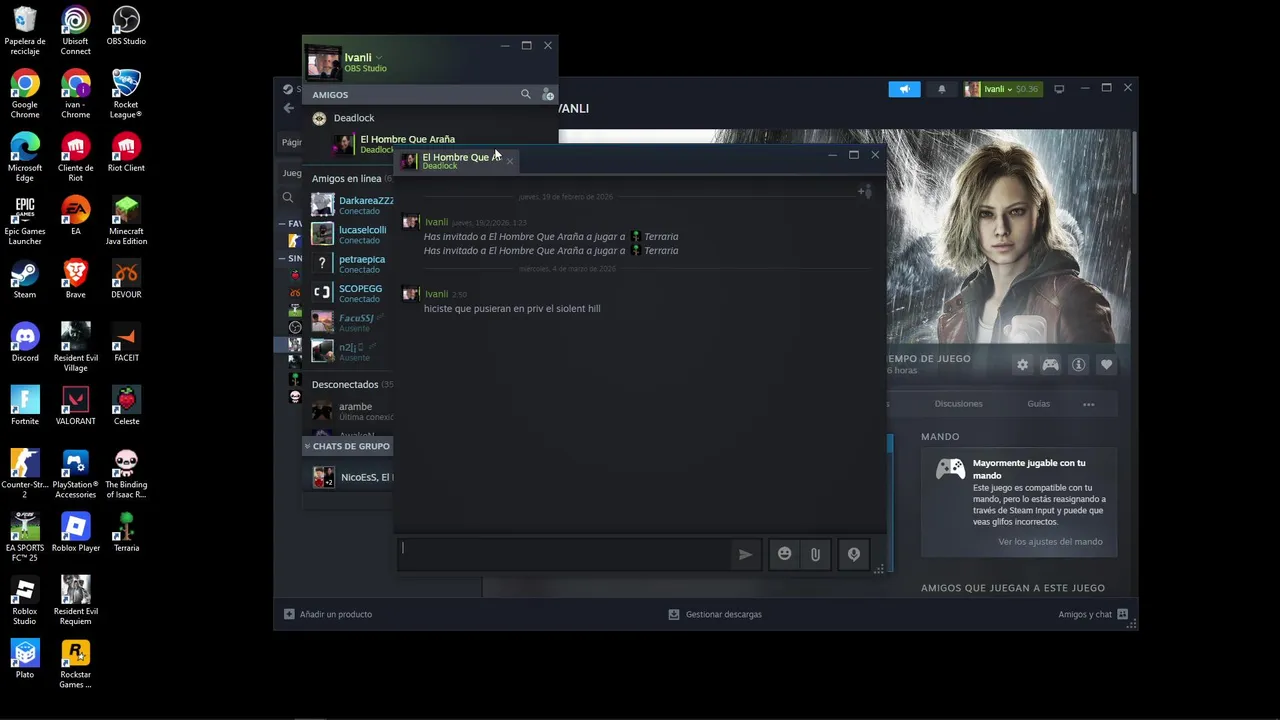
Task: Open Rockstar Games launcher icon
Action: [x=75, y=664]
